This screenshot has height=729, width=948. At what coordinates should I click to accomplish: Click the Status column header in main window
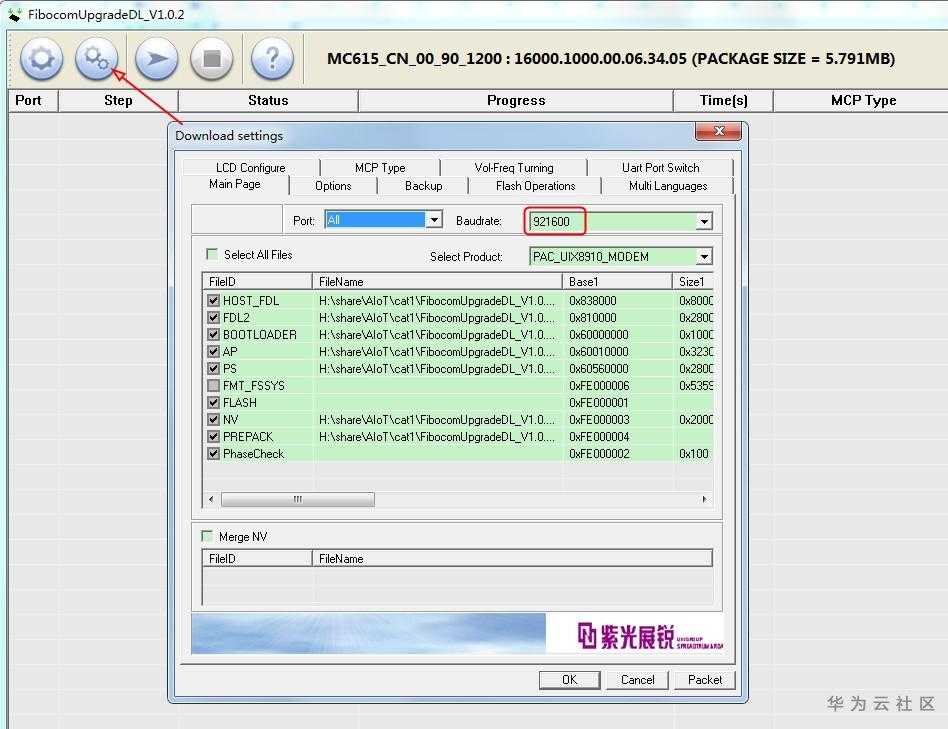268,100
